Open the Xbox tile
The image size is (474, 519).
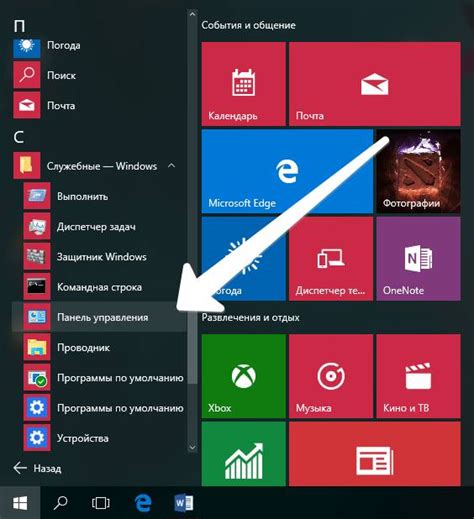pos(243,376)
